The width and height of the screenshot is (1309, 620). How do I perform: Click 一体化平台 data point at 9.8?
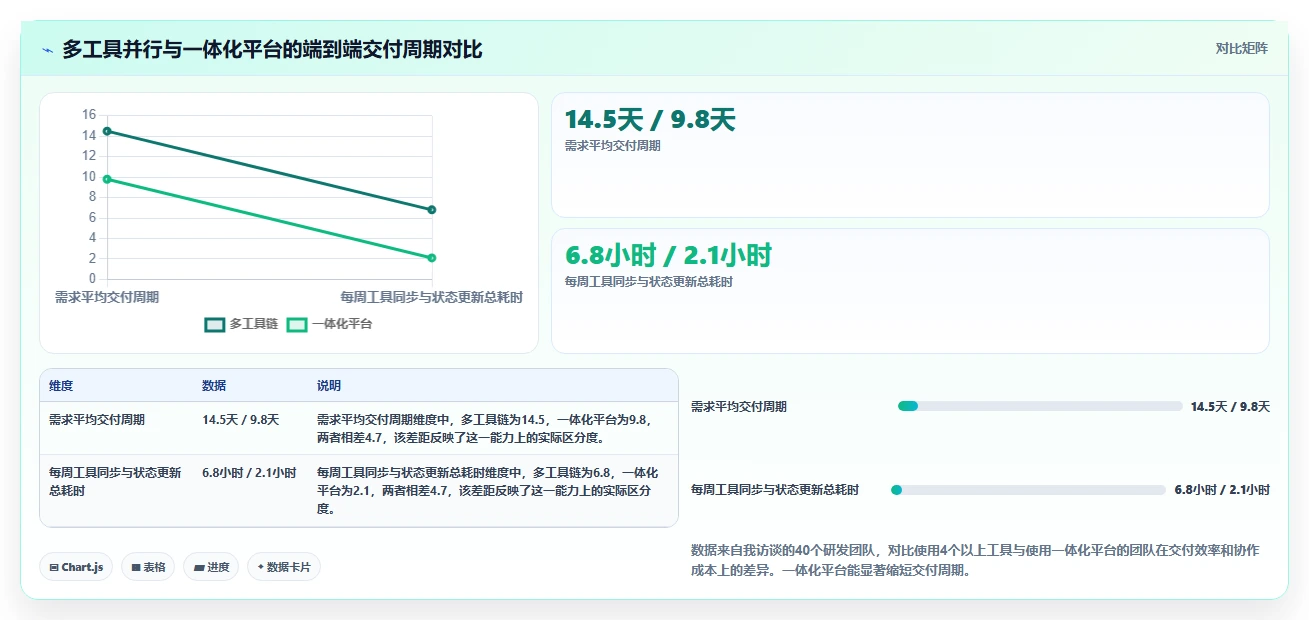107,179
